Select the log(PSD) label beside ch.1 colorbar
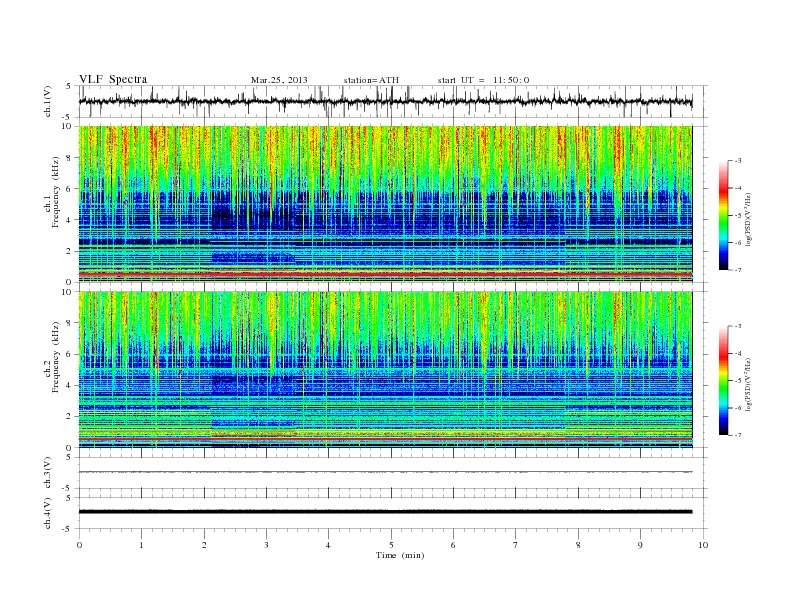The height and width of the screenshot is (612, 792). [x=749, y=219]
